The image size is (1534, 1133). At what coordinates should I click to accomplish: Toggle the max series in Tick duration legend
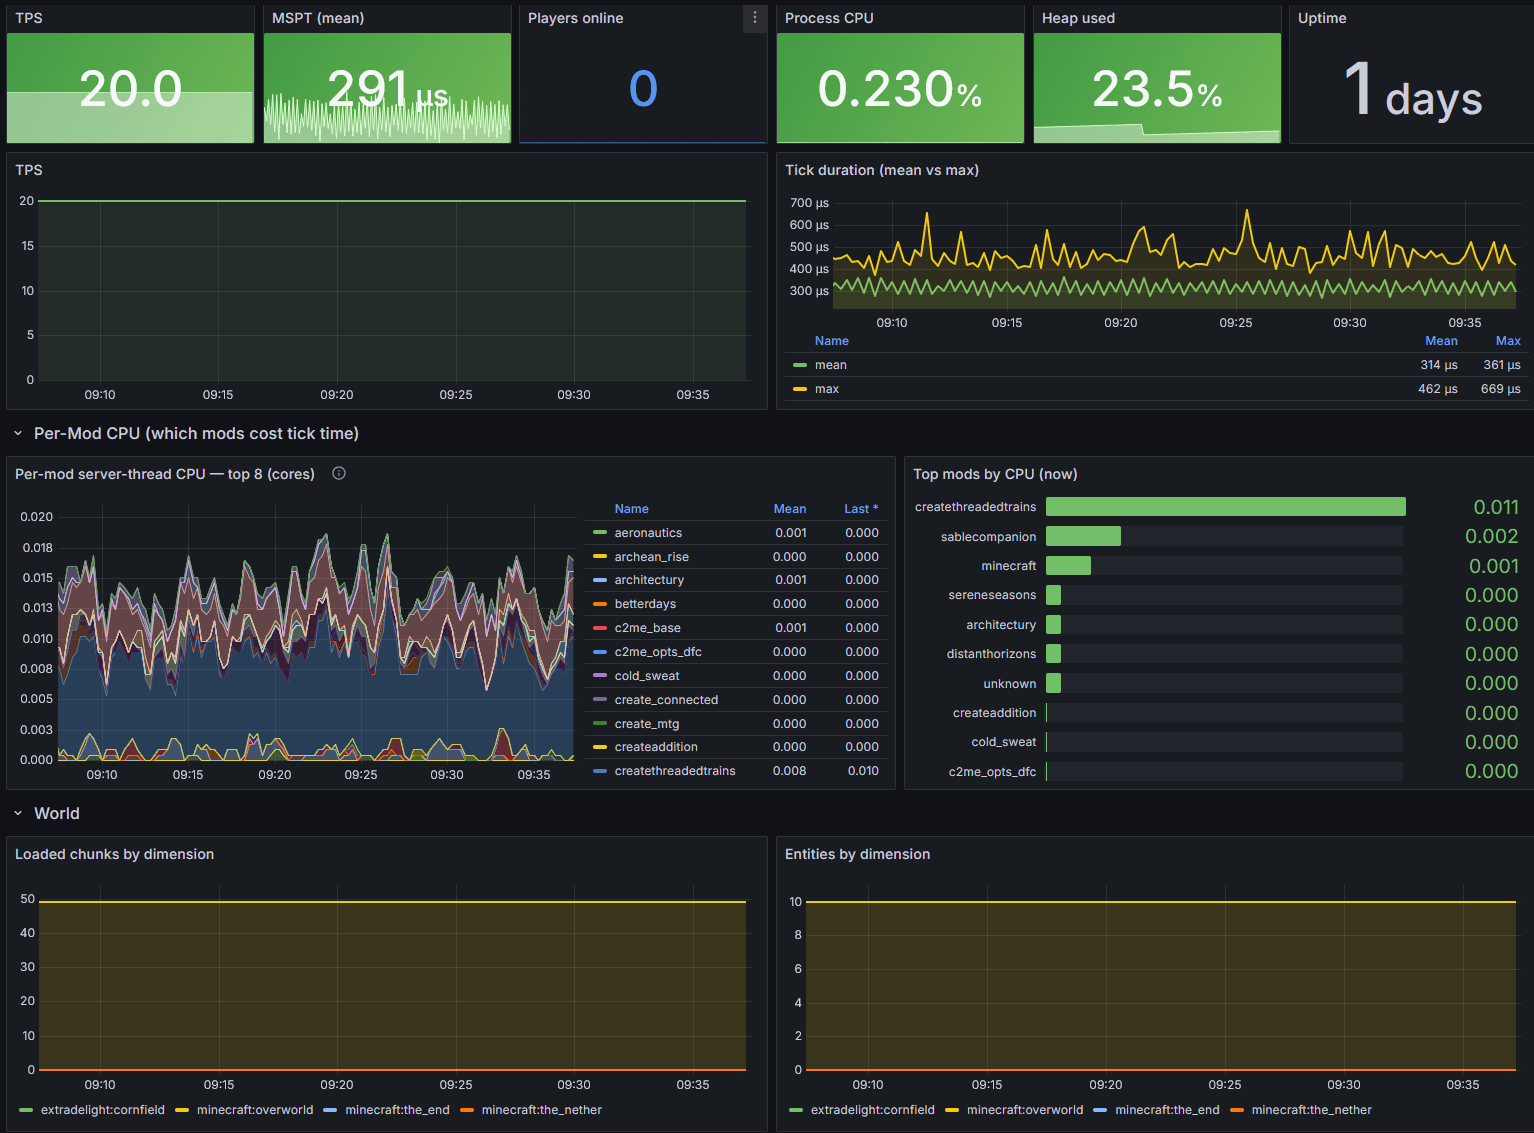point(827,389)
